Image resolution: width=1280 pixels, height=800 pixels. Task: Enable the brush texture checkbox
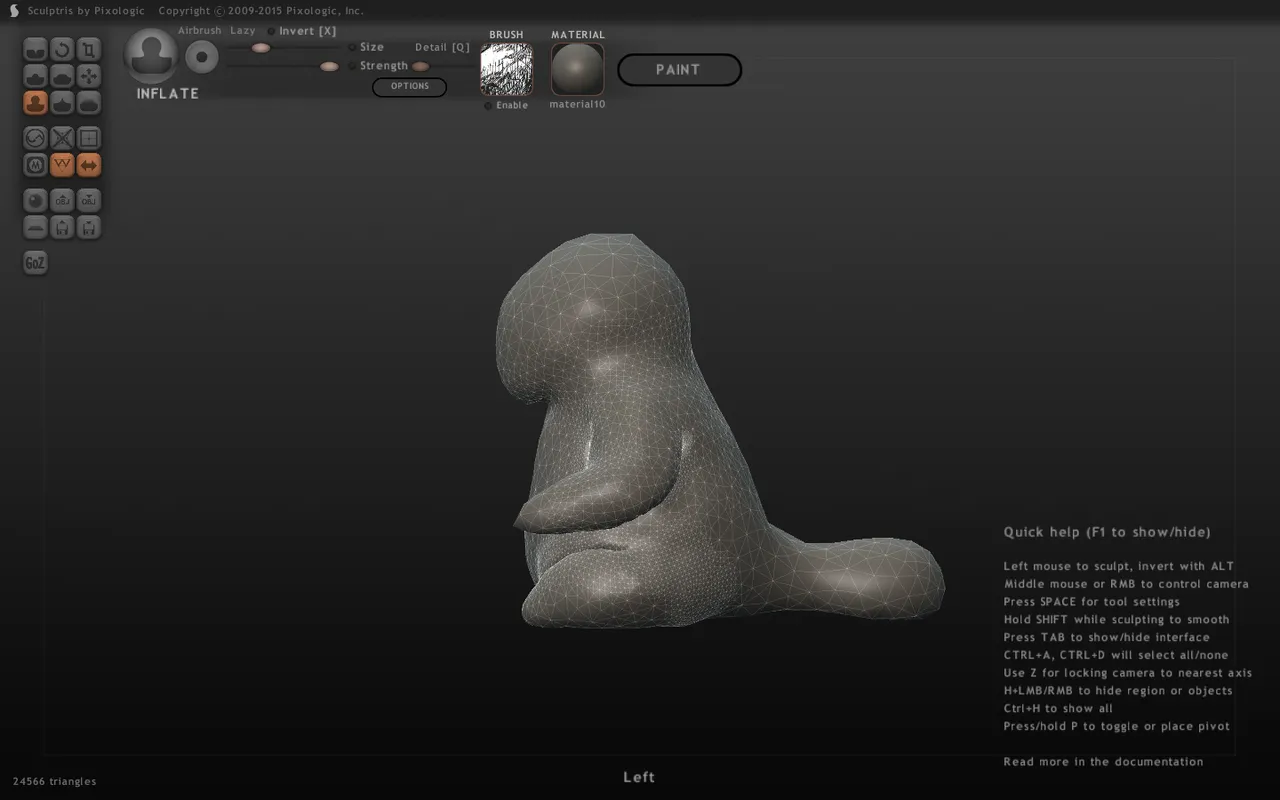[x=488, y=105]
